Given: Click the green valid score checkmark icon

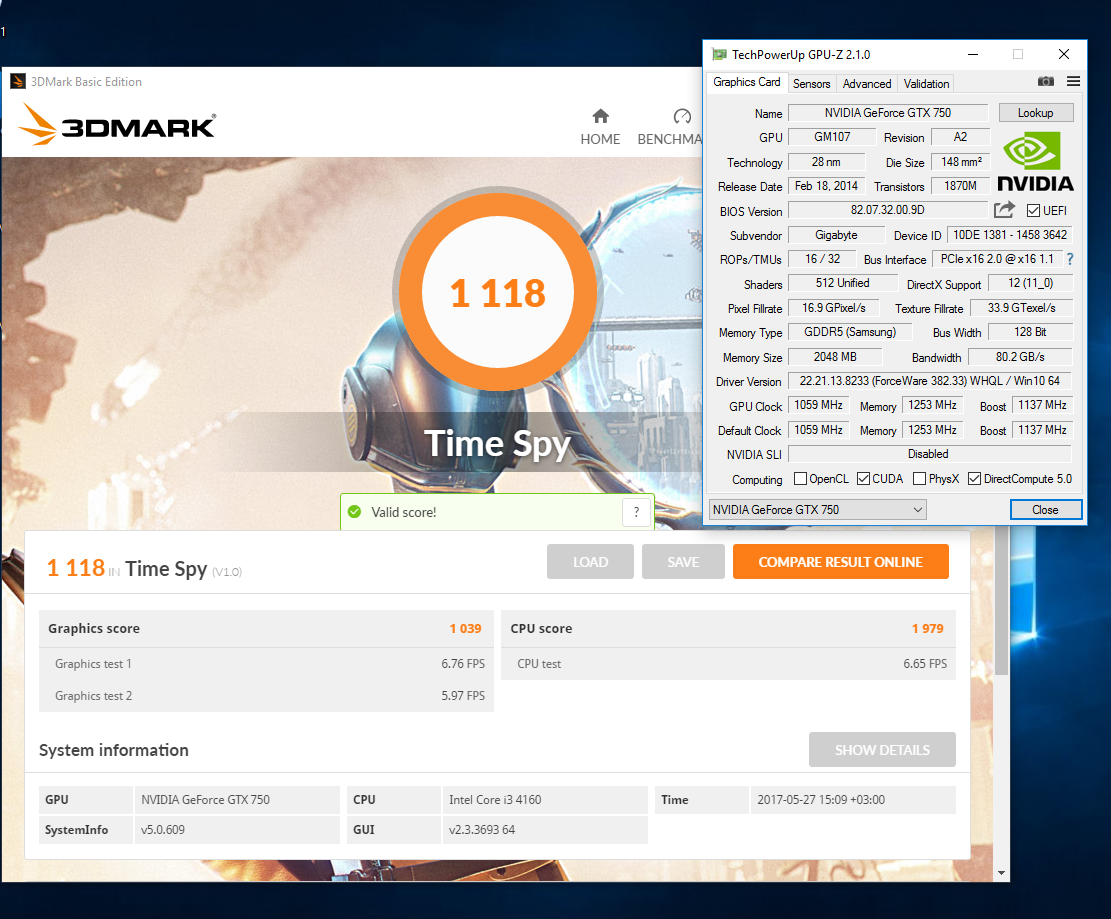Looking at the screenshot, I should click(355, 512).
